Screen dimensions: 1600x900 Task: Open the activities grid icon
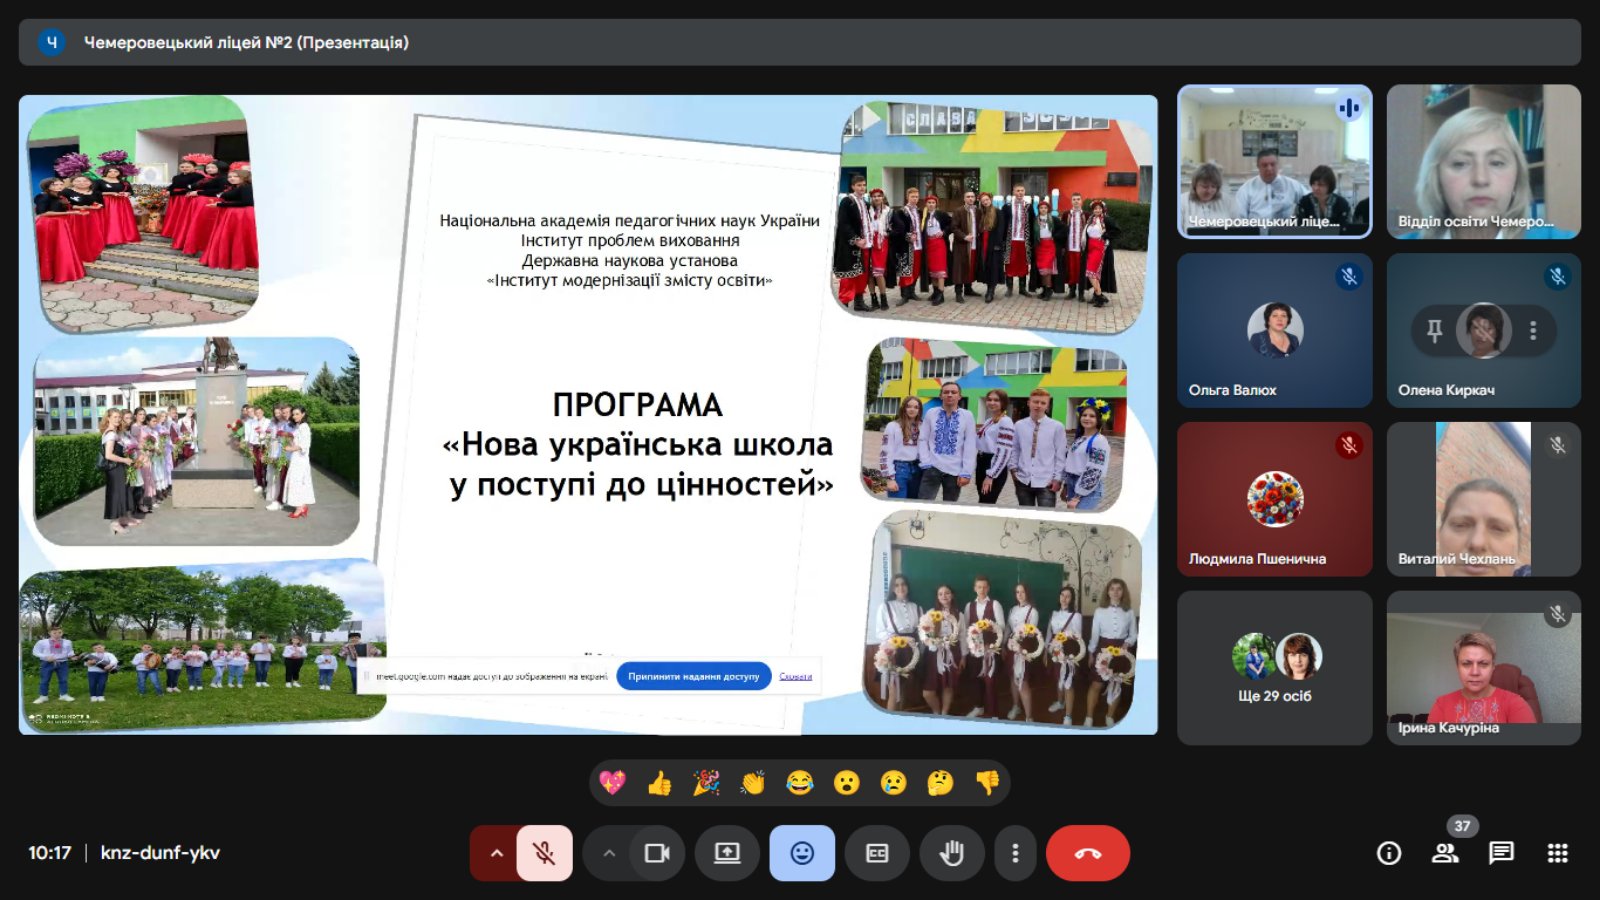(1557, 853)
